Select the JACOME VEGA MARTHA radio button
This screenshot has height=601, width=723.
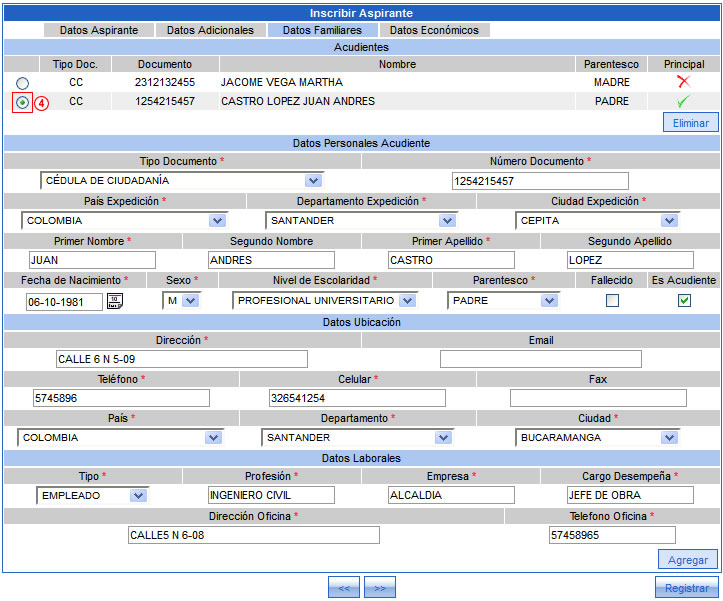pyautogui.click(x=22, y=83)
